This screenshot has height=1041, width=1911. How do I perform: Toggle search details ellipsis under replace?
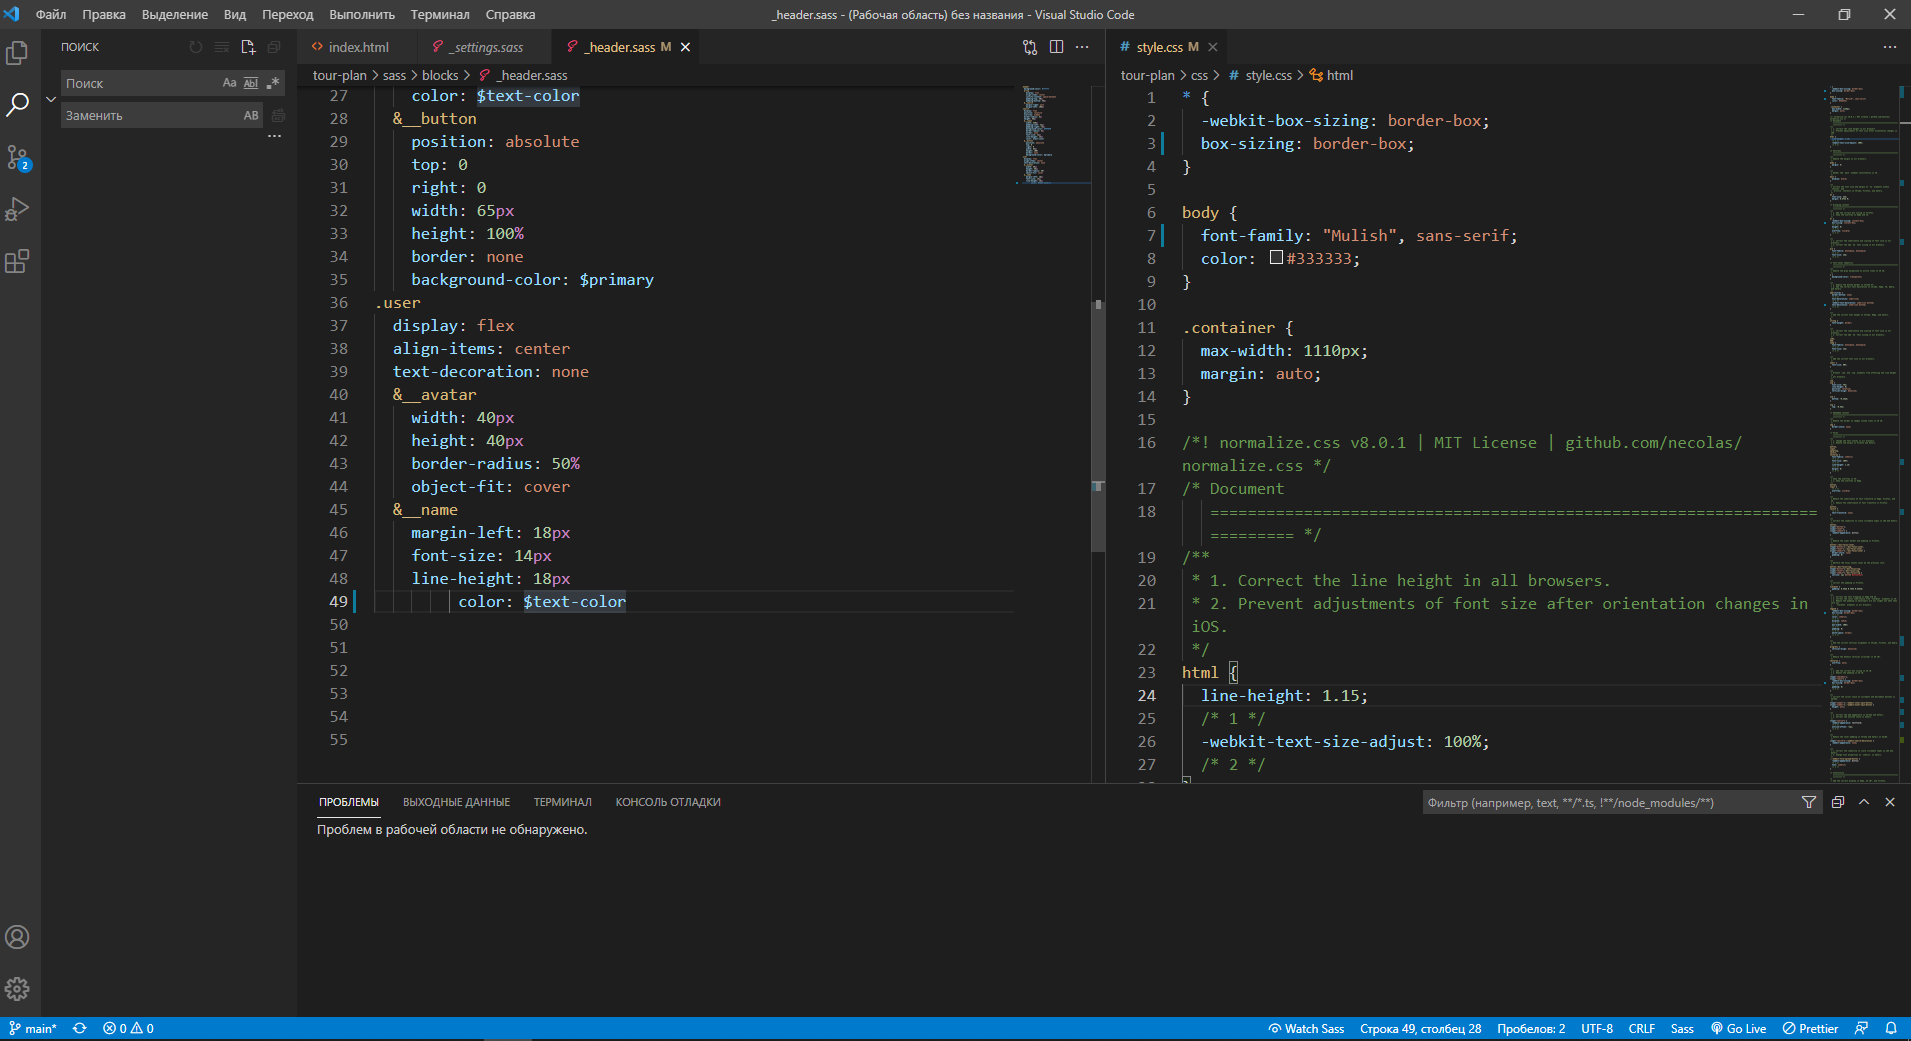(x=275, y=136)
